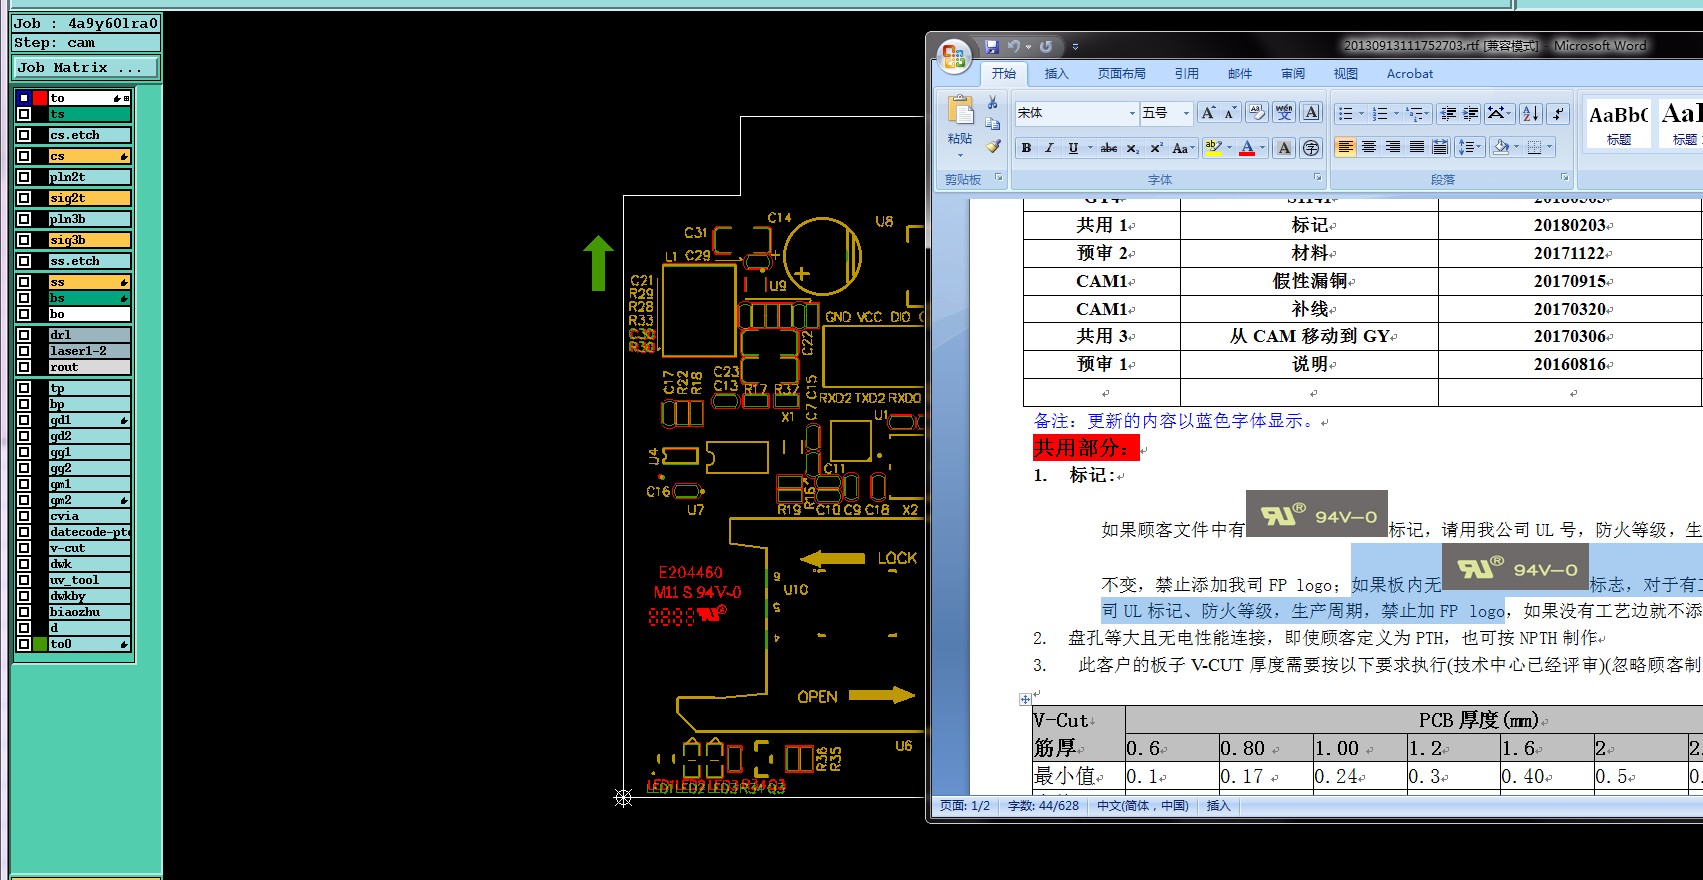The height and width of the screenshot is (880, 1703).
Task: Click the Job Matrix button
Action: click(x=86, y=68)
